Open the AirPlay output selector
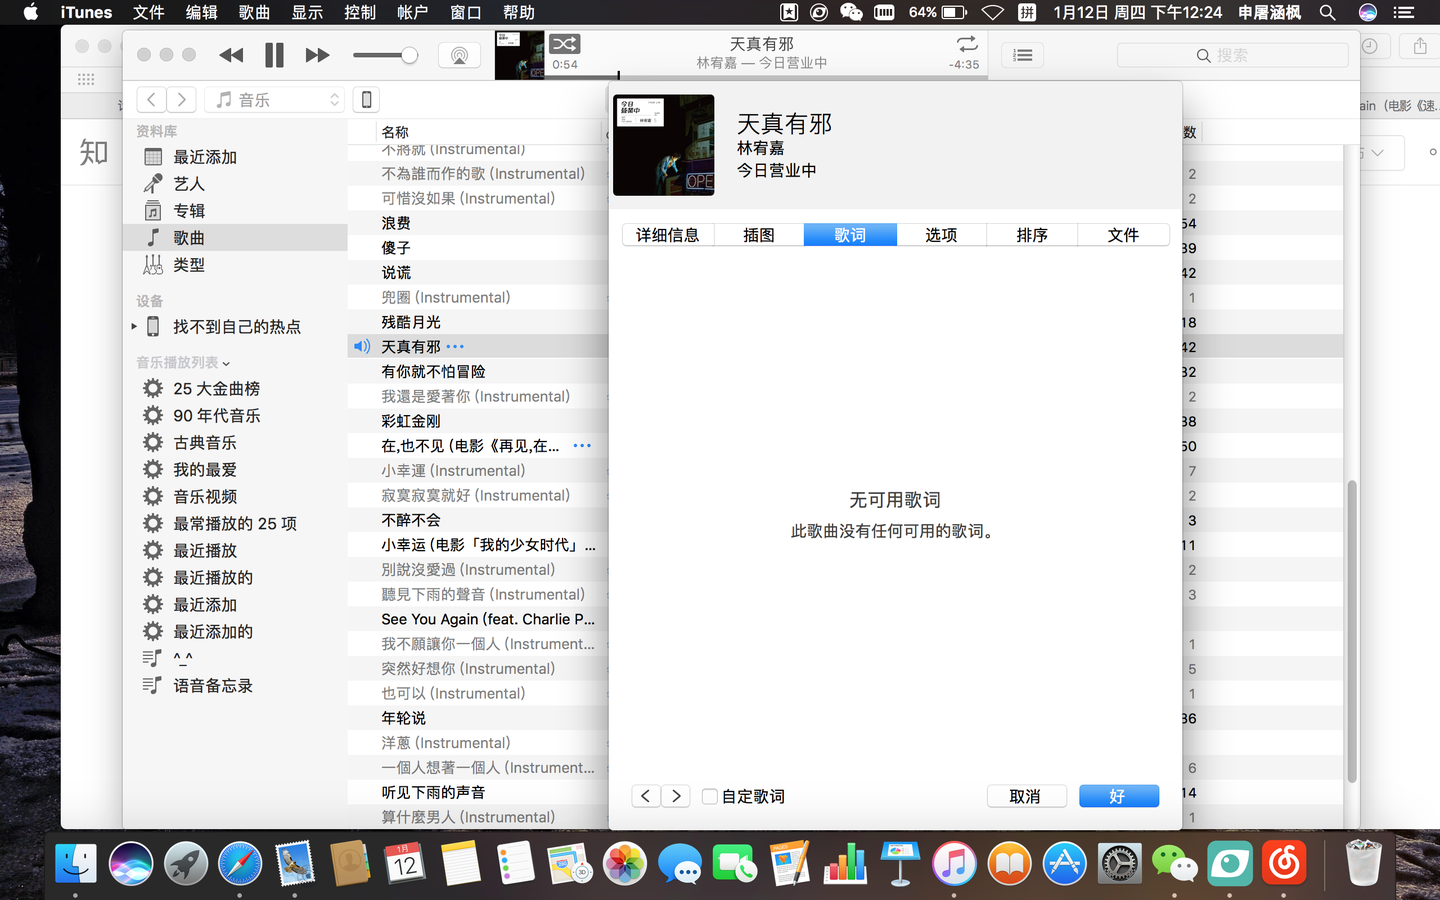 [459, 56]
